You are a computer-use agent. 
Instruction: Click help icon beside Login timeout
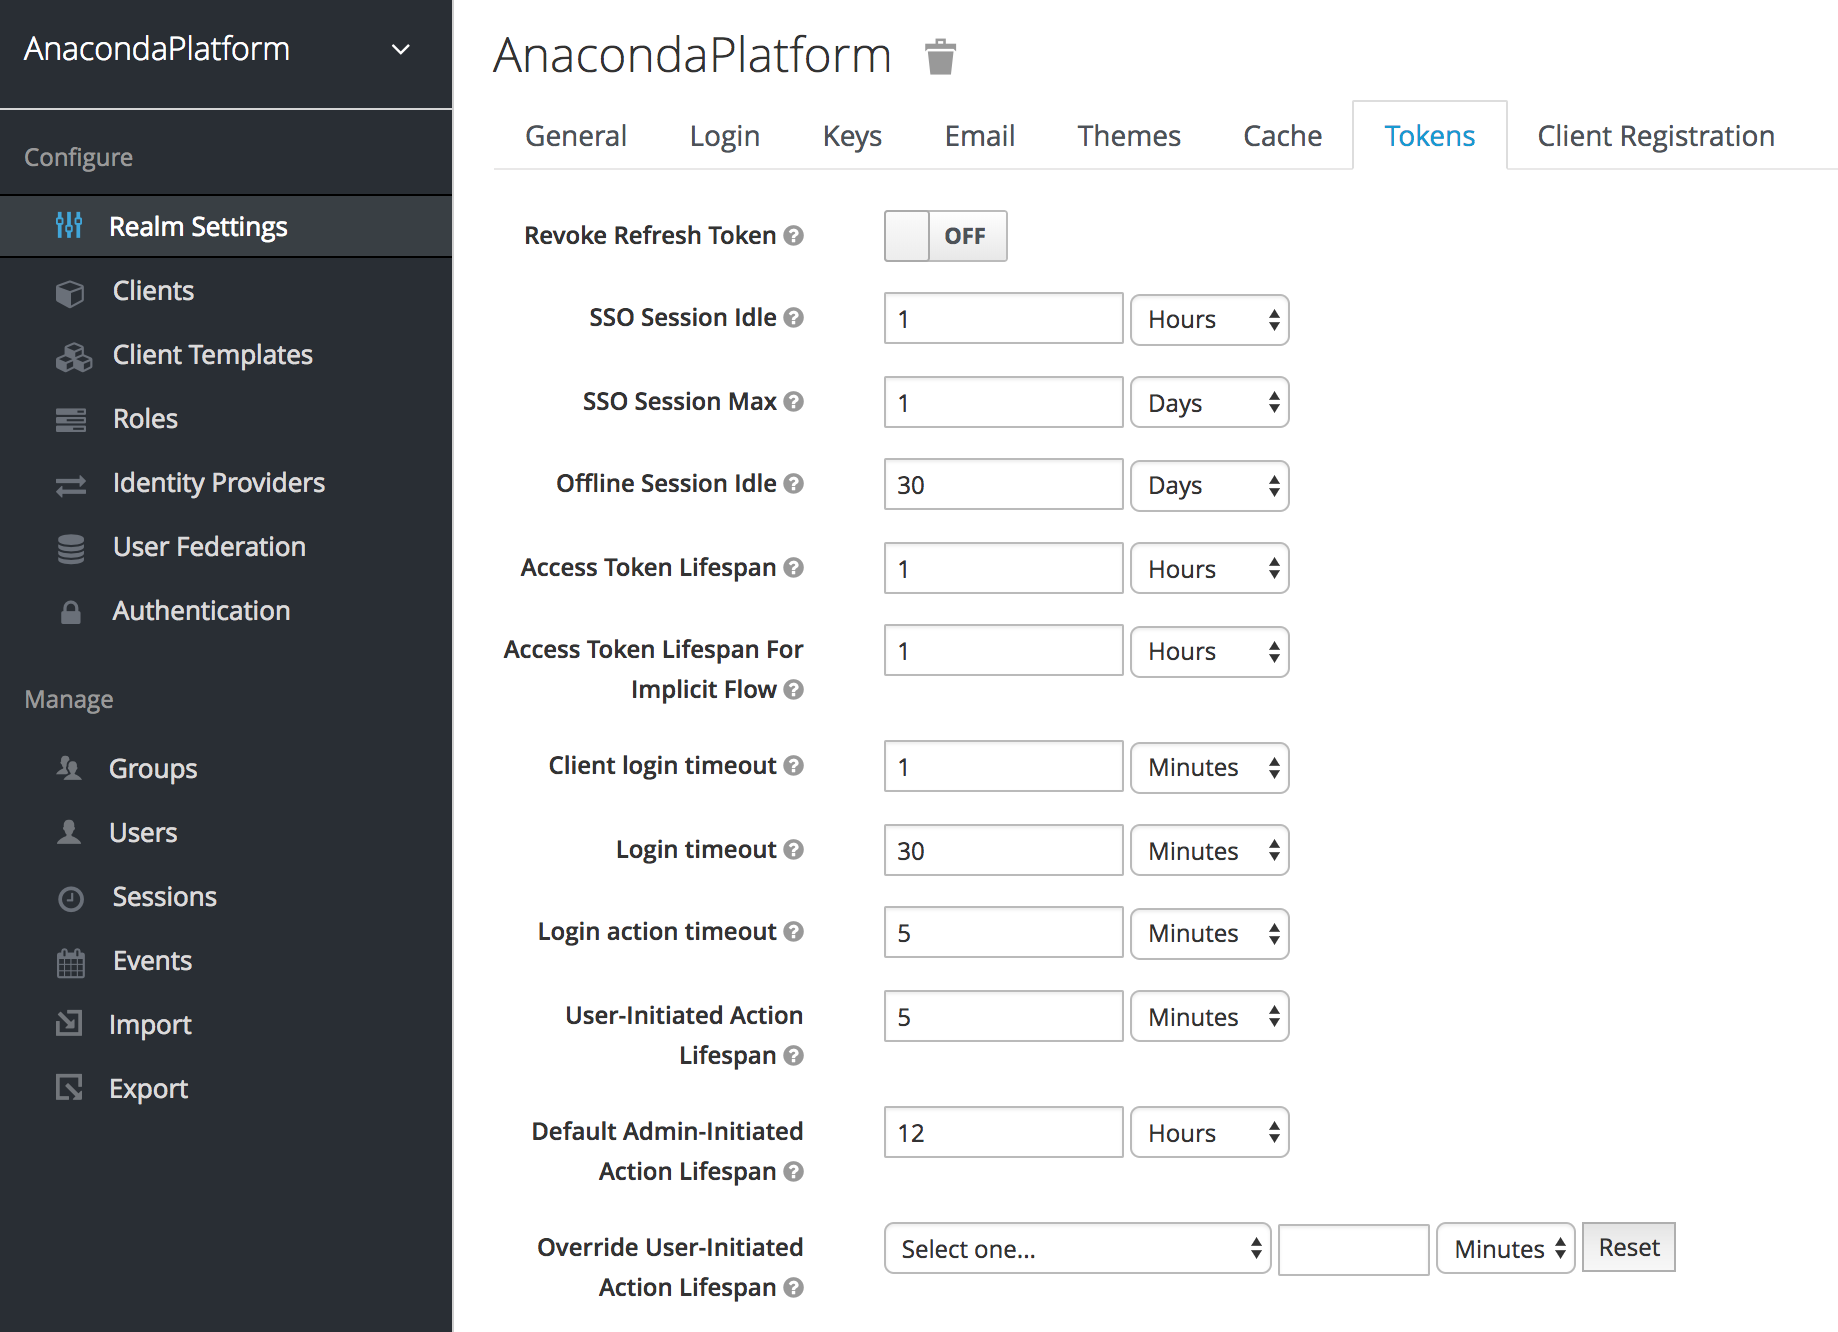point(794,850)
